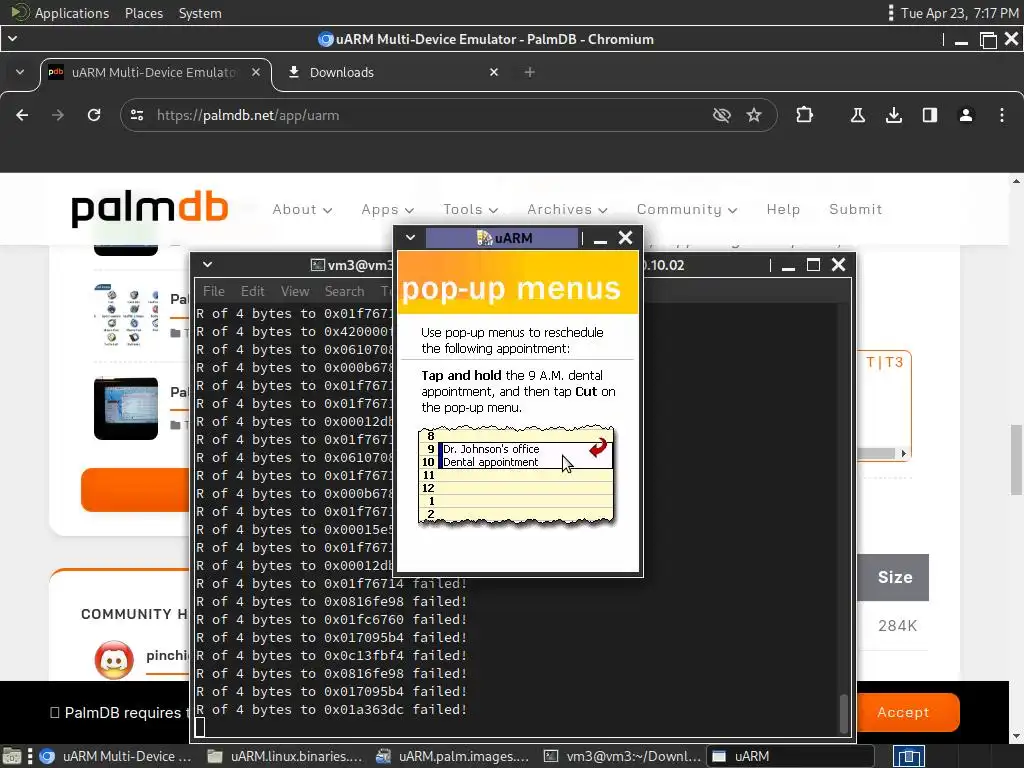Bookmark this page with the star icon
This screenshot has width=1024, height=768.
(754, 115)
